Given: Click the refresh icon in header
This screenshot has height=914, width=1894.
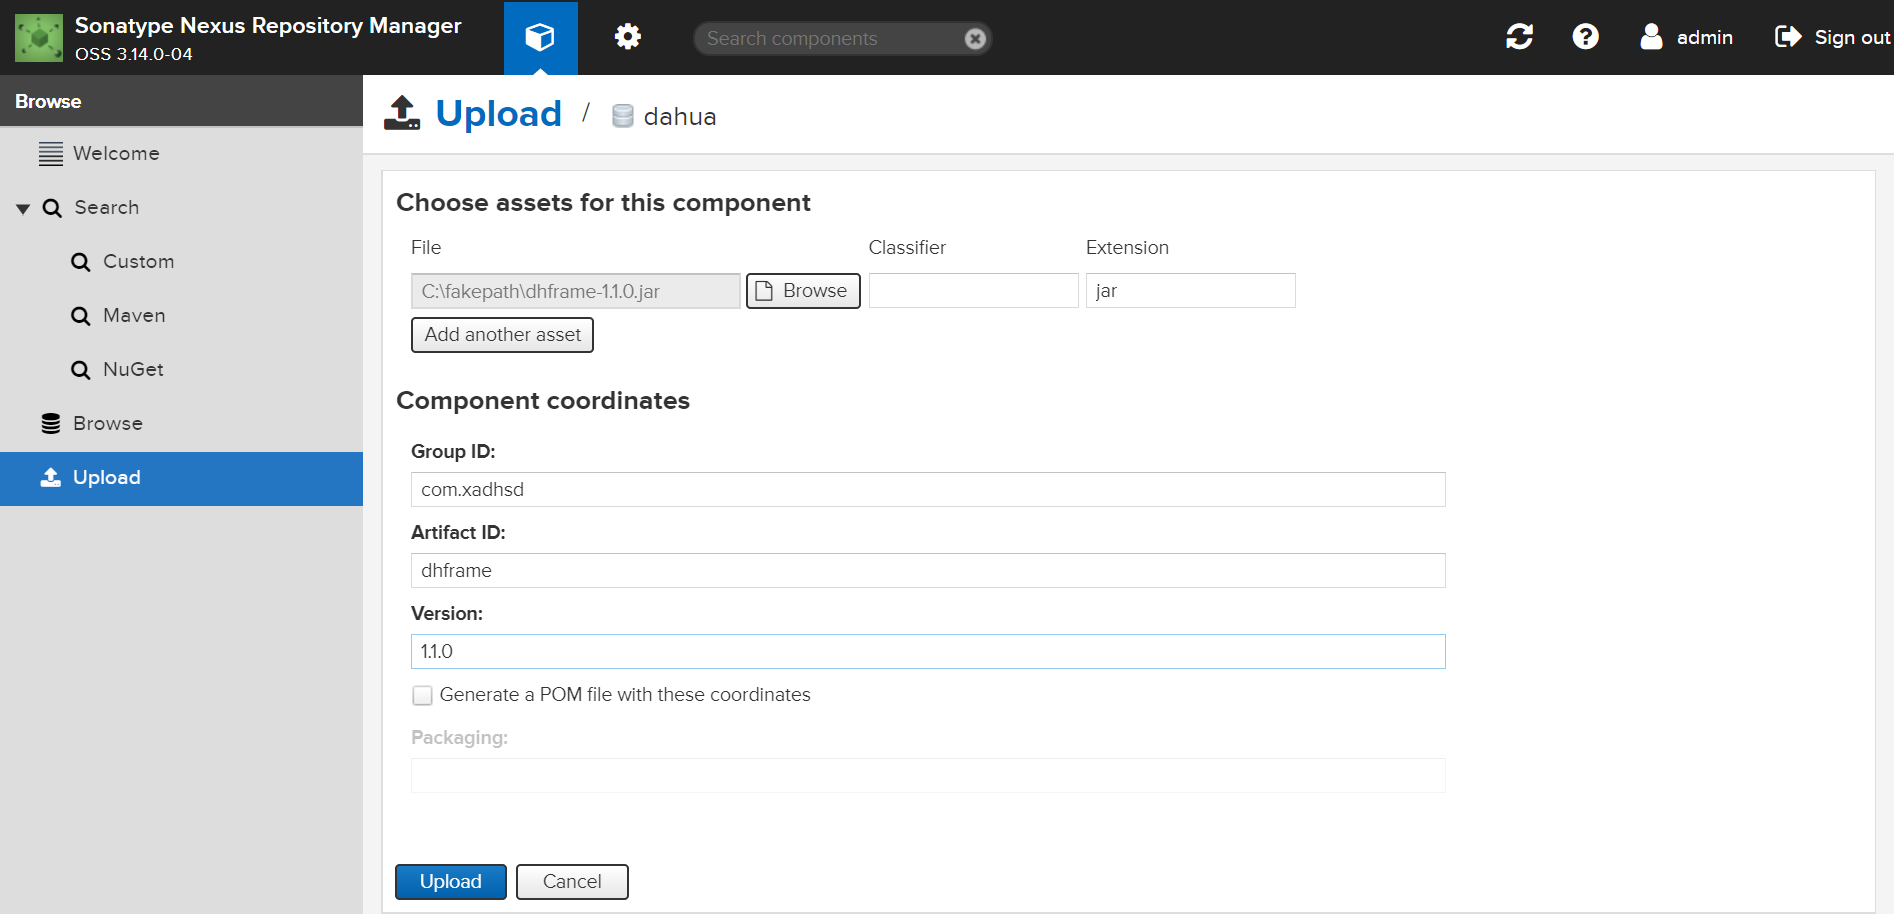Looking at the screenshot, I should point(1520,37).
